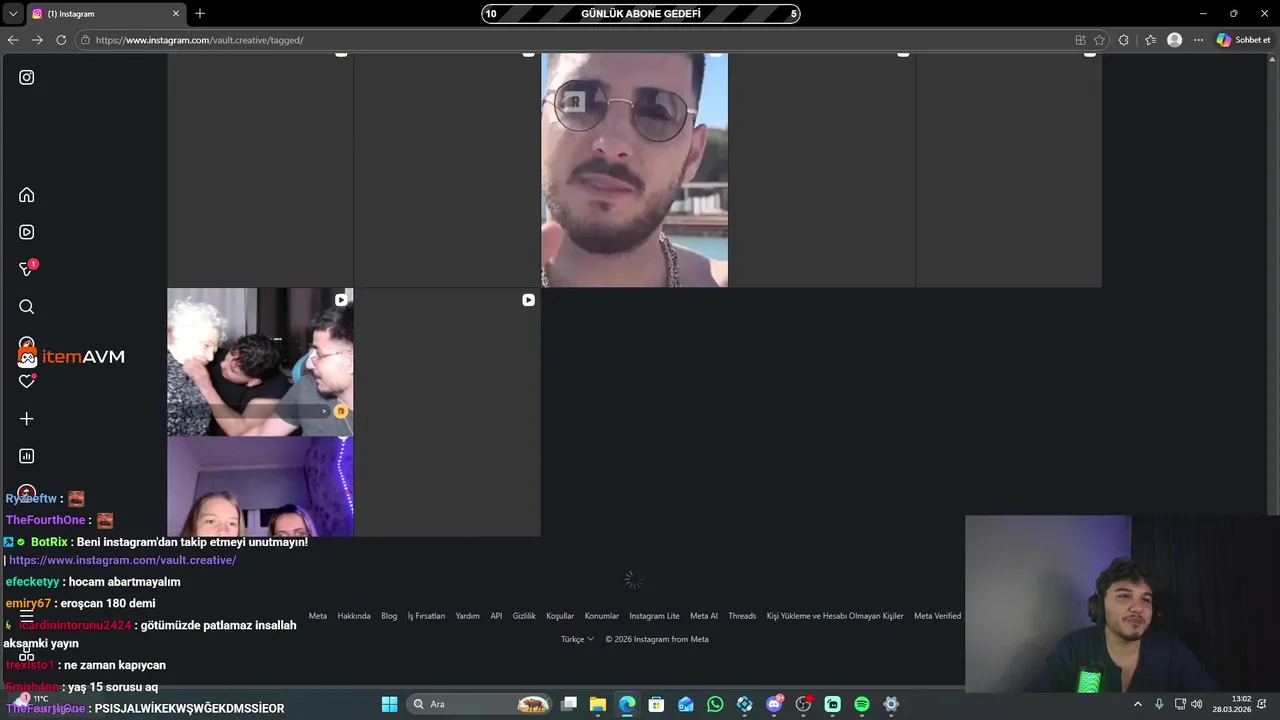1280x720 pixels.
Task: Open the Yardım footer link
Action: [467, 616]
